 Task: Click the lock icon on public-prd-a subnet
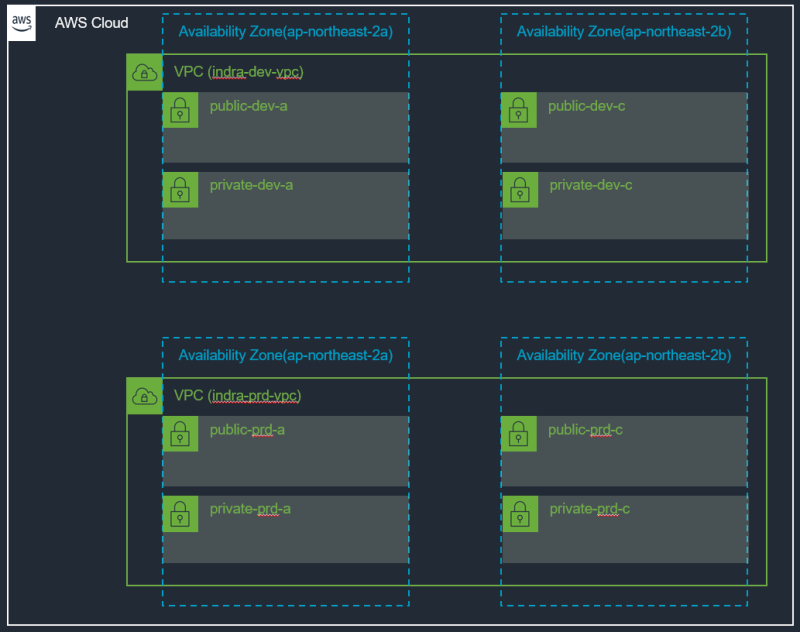tap(181, 434)
